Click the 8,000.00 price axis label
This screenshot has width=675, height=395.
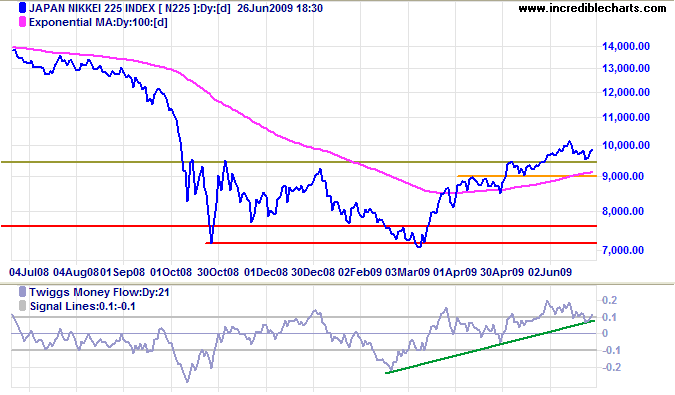[x=622, y=211]
